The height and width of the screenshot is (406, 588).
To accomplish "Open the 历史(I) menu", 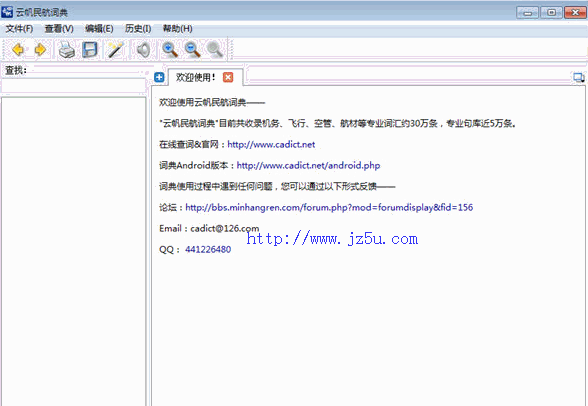I will click(x=138, y=29).
